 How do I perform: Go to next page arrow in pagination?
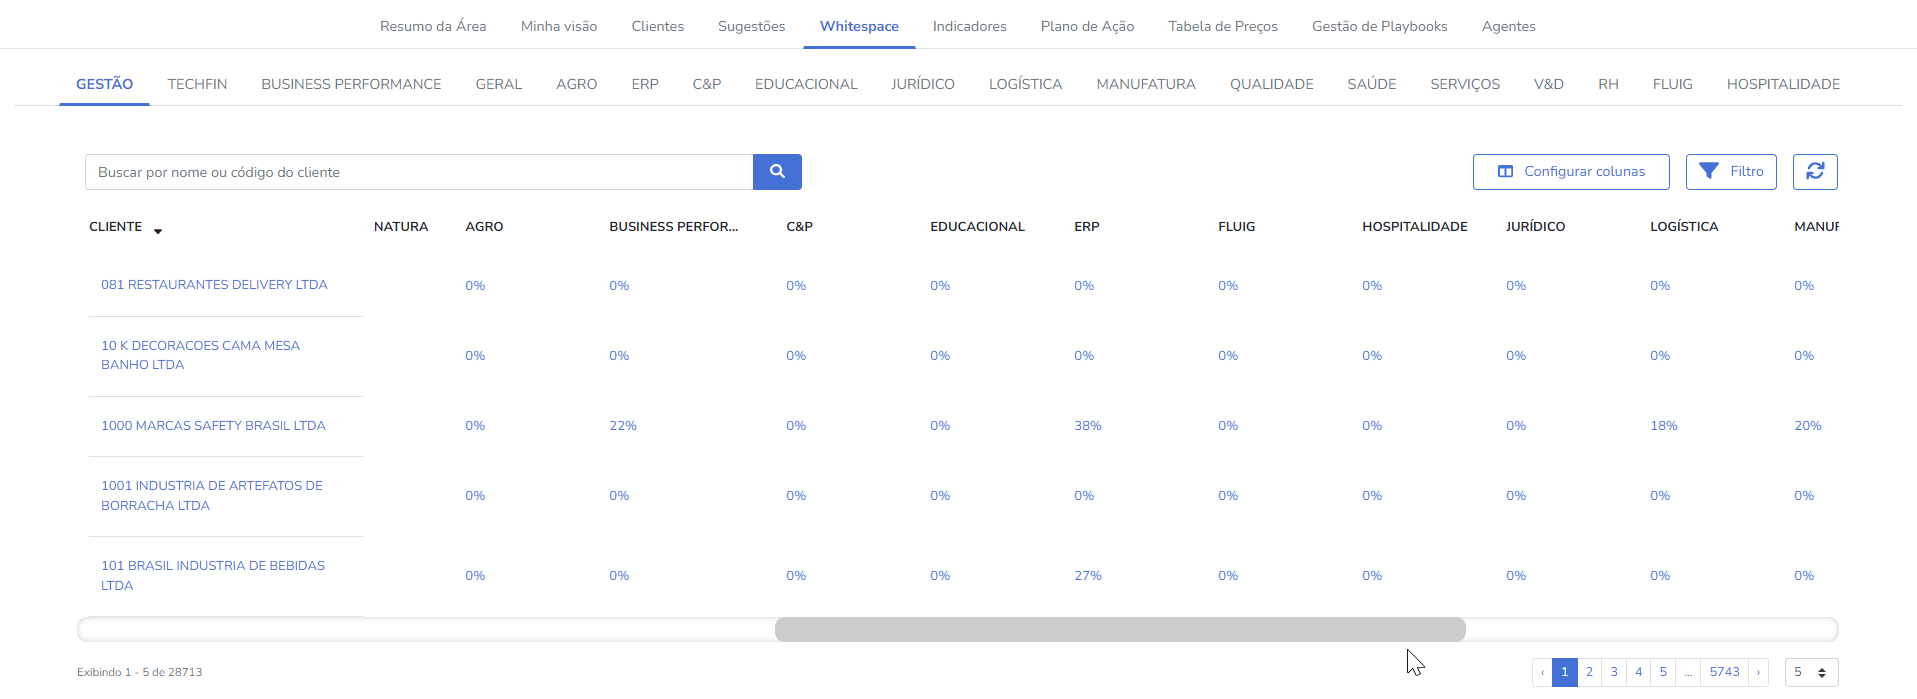pyautogui.click(x=1758, y=672)
